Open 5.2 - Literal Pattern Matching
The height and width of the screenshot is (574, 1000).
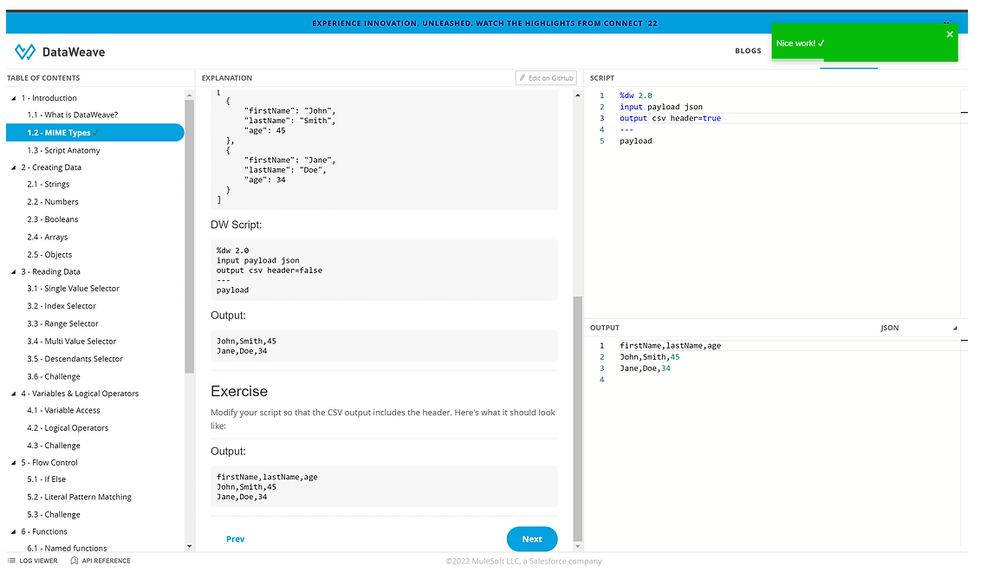(79, 497)
